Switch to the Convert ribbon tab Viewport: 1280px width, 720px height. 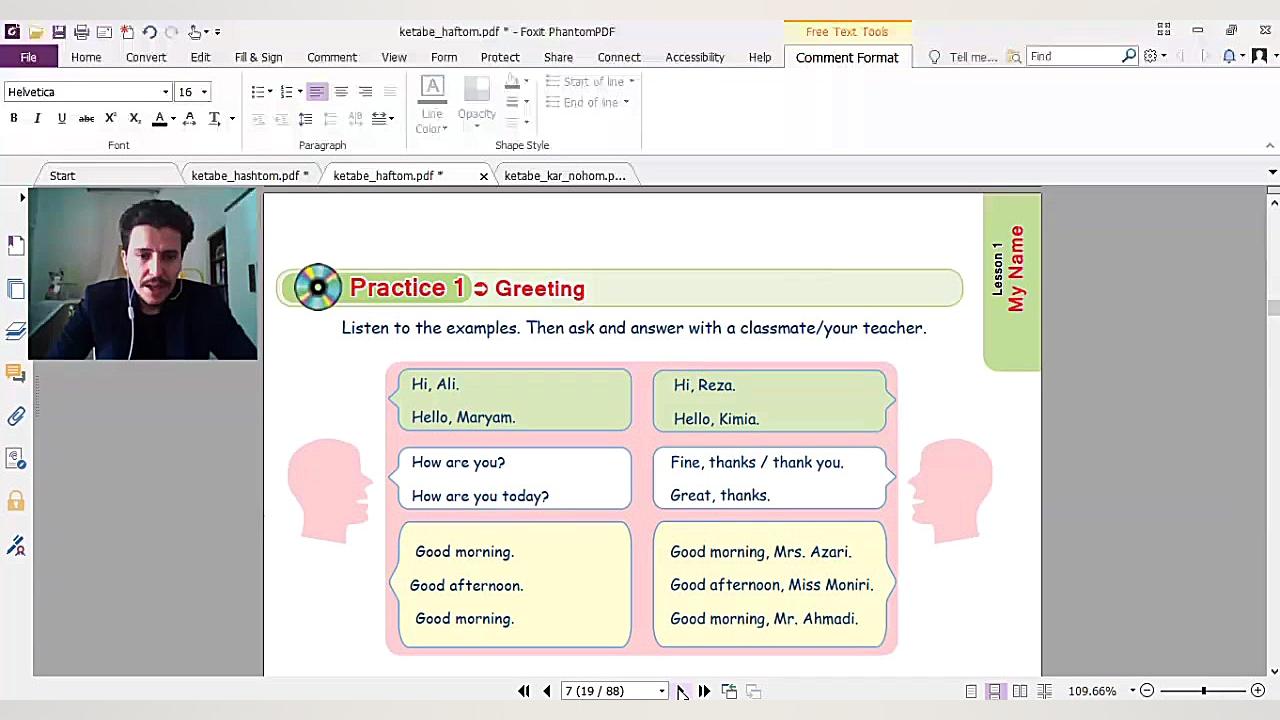[146, 57]
